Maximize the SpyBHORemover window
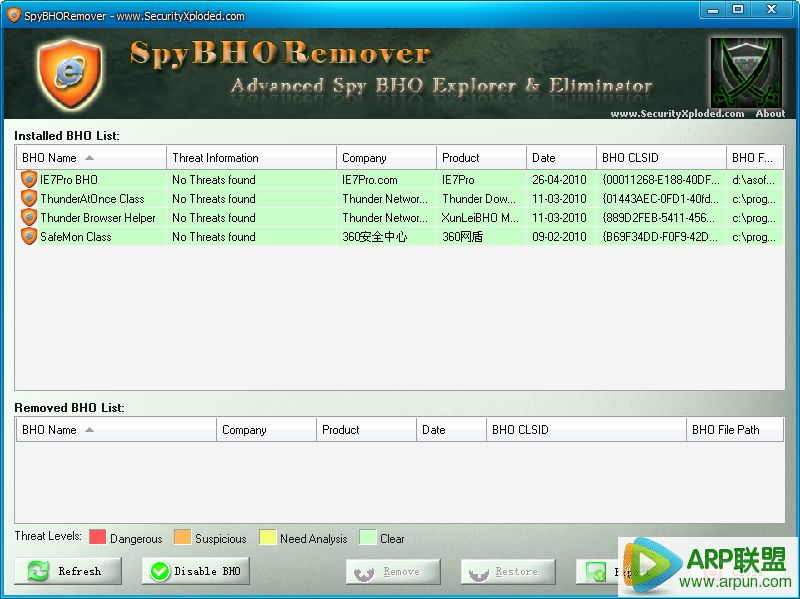The image size is (800, 599). [x=738, y=10]
